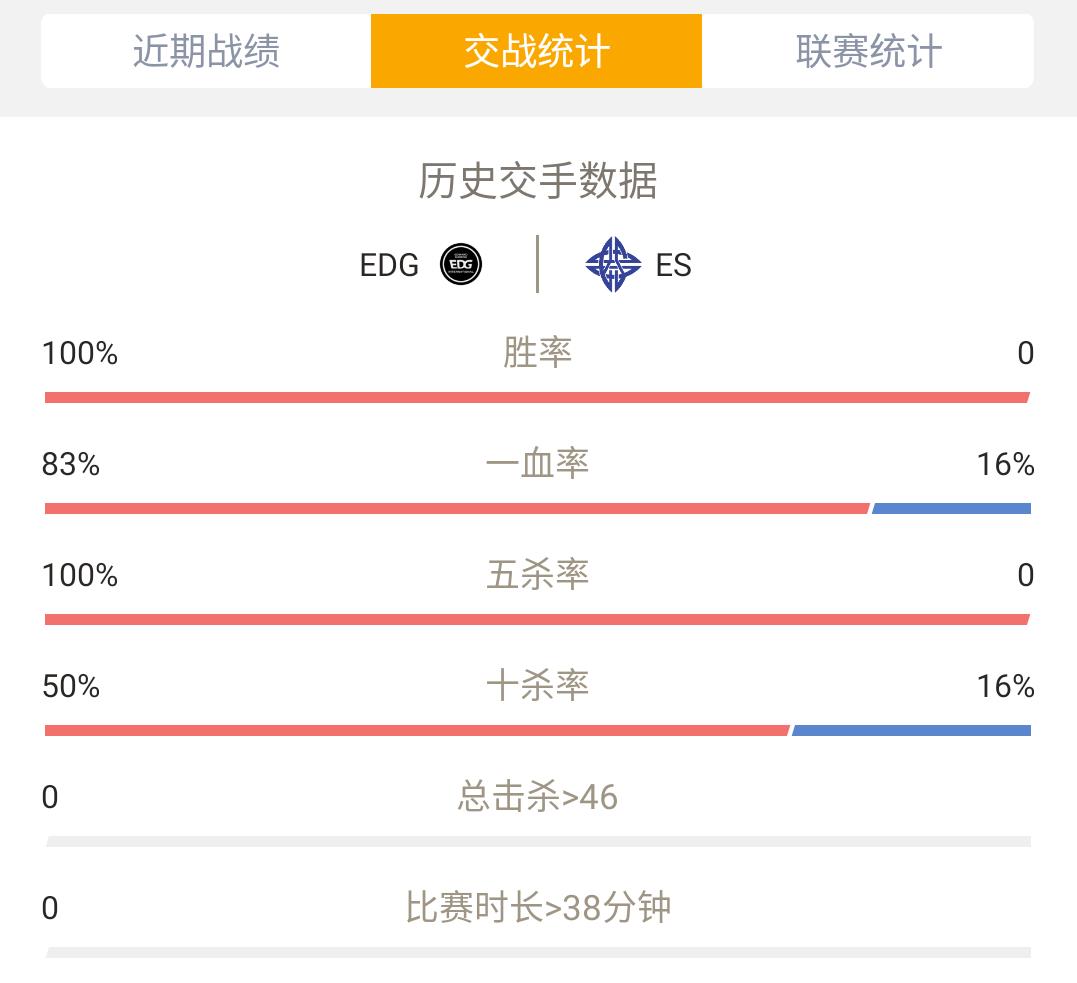Screen dimensions: 1077x983
Task: Click the blue segment of 一血率 bar
Action: click(x=952, y=509)
